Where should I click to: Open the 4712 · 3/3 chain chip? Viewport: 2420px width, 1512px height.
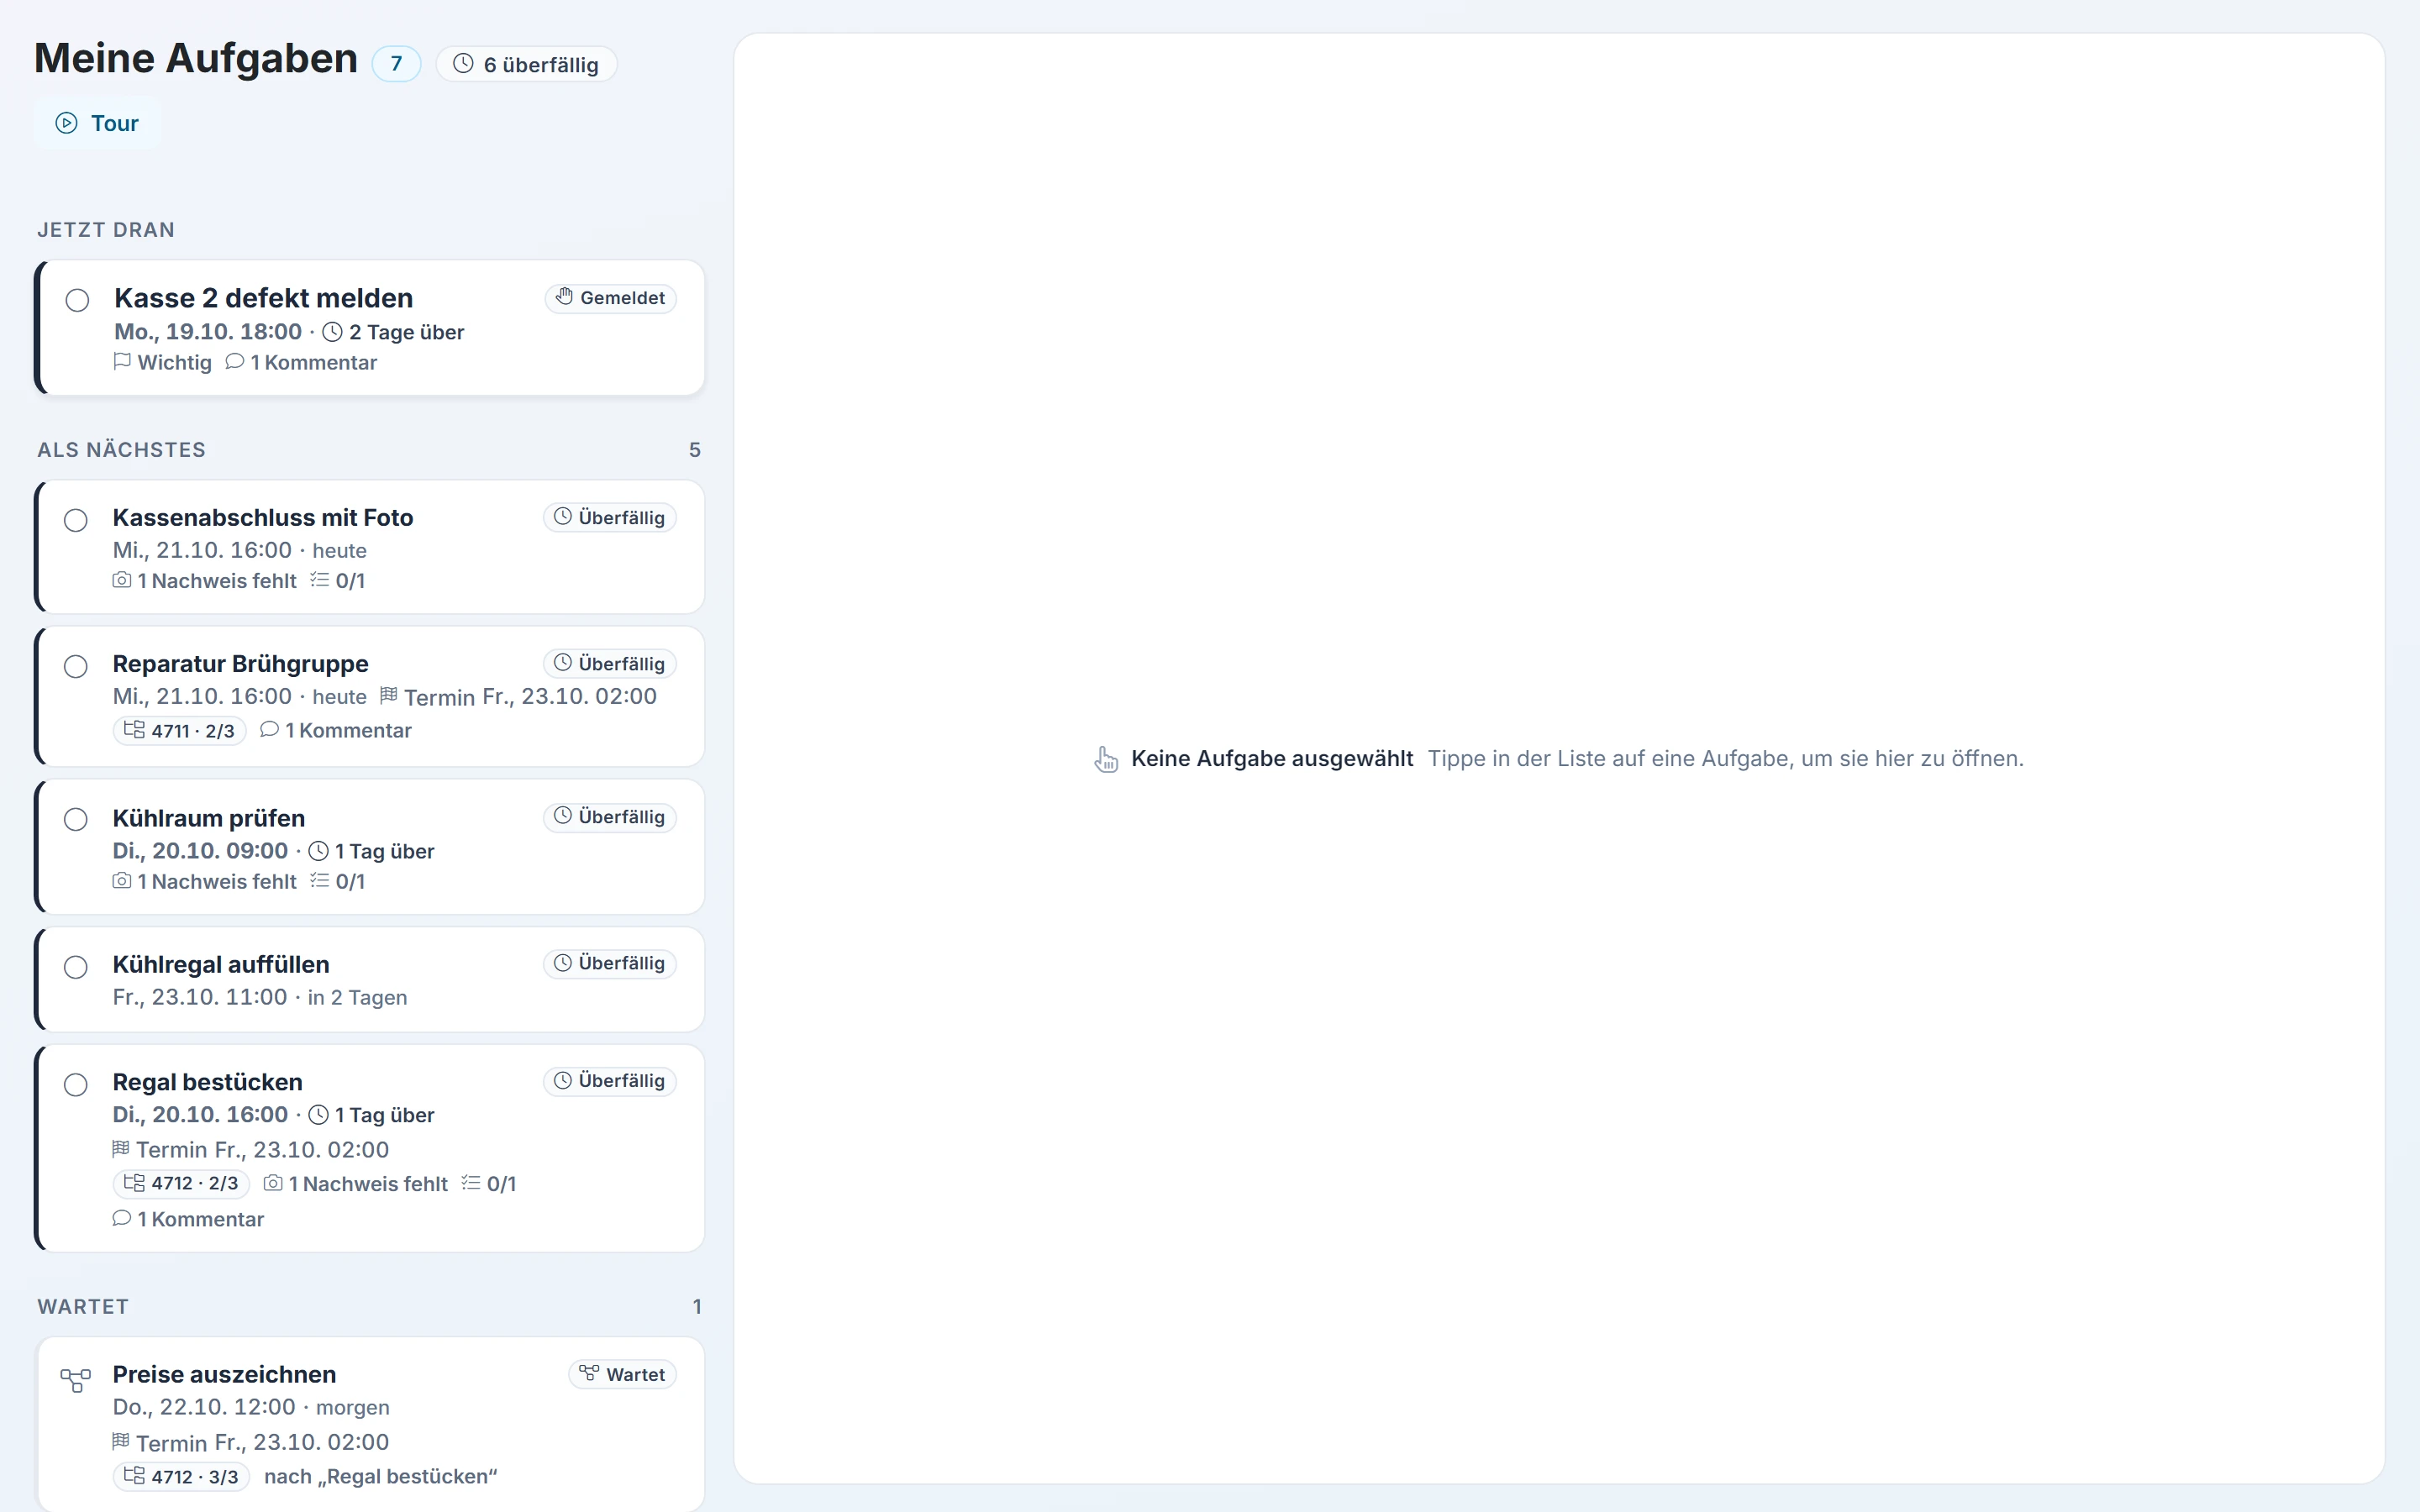[x=181, y=1477]
